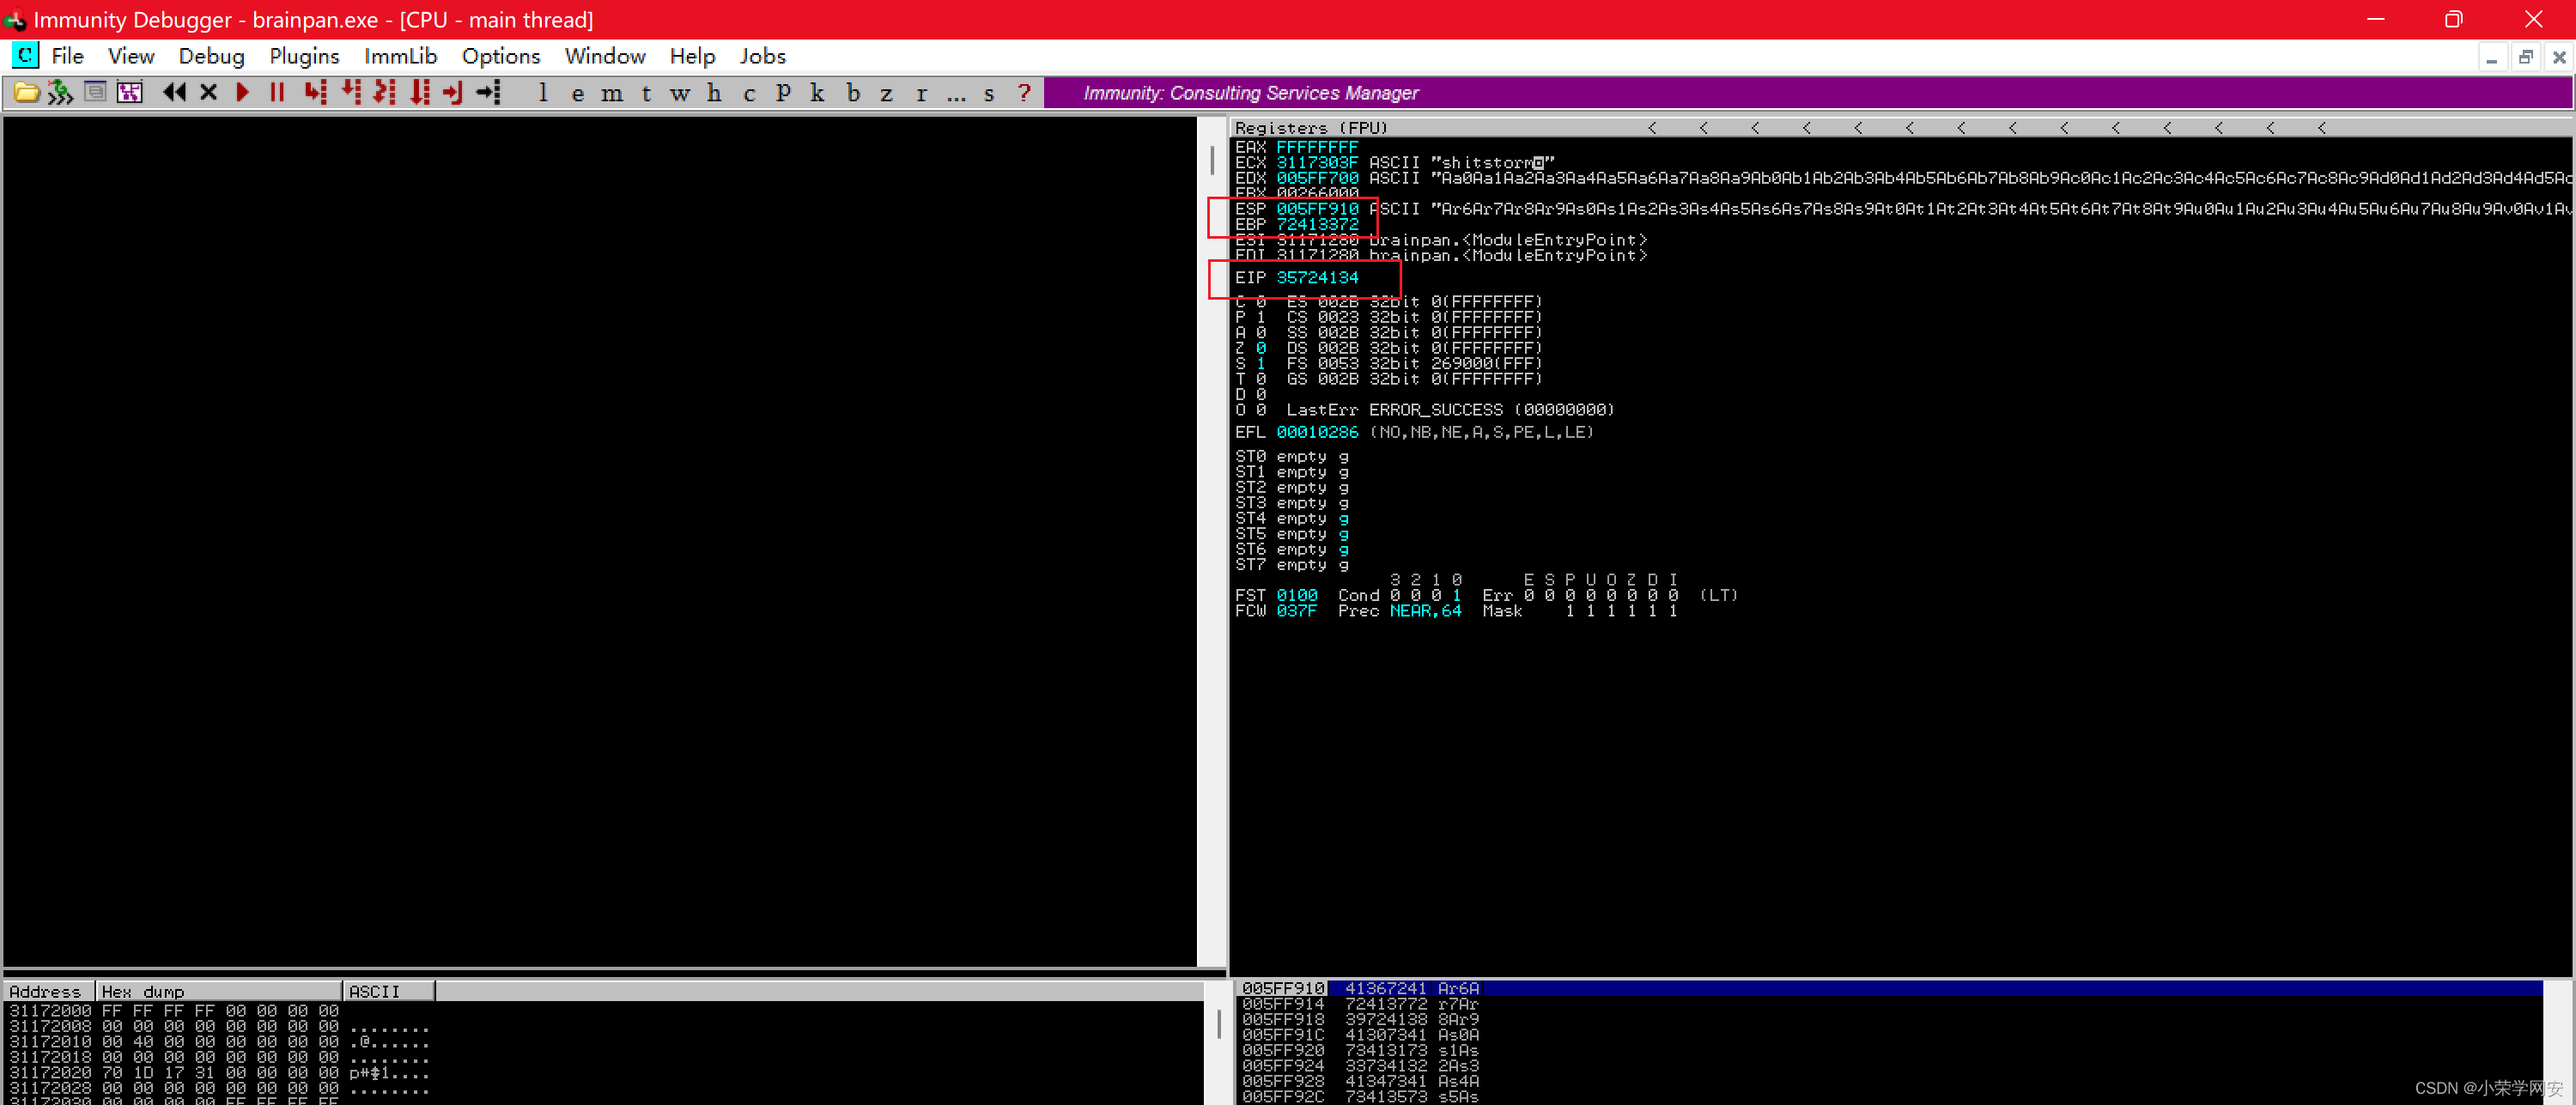
Task: Click the Step into icon
Action: click(x=316, y=93)
